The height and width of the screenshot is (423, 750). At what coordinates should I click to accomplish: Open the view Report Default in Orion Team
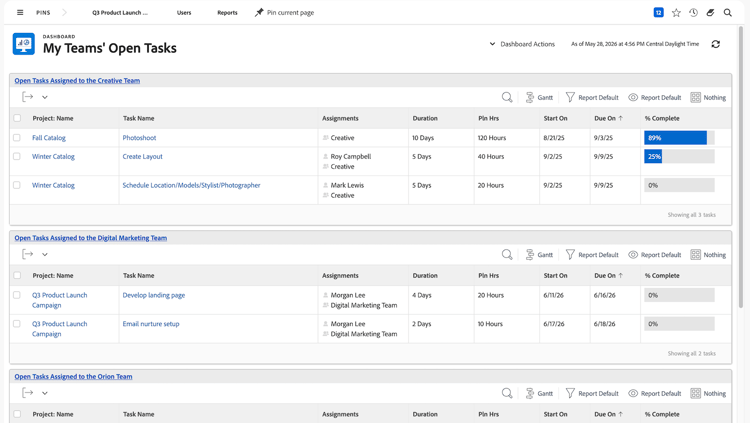pos(655,393)
